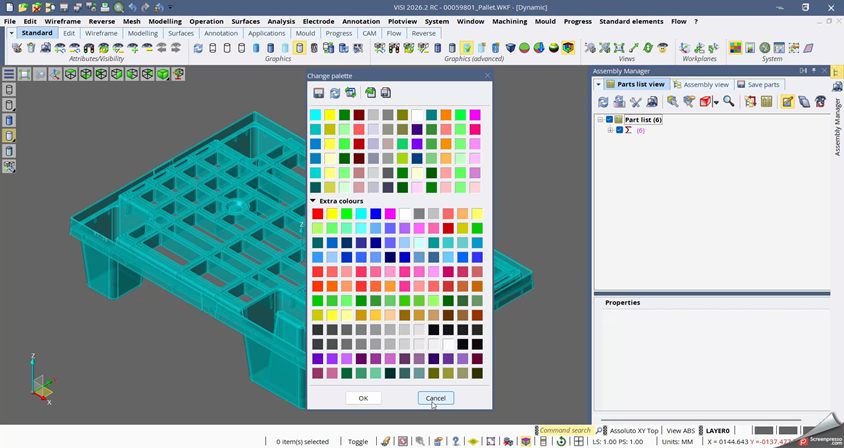Click the grid icon in the status bar
The image size is (844, 448).
pos(579,442)
